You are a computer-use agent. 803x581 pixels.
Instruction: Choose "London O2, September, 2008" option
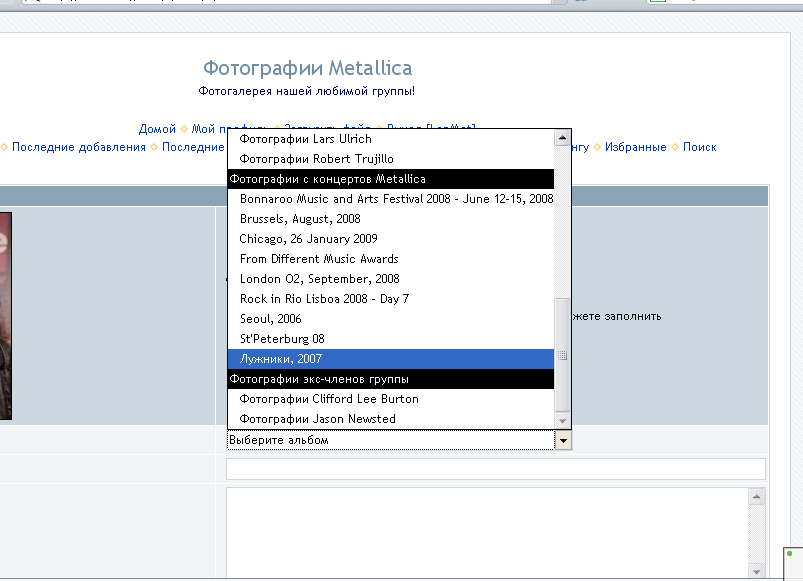point(319,279)
